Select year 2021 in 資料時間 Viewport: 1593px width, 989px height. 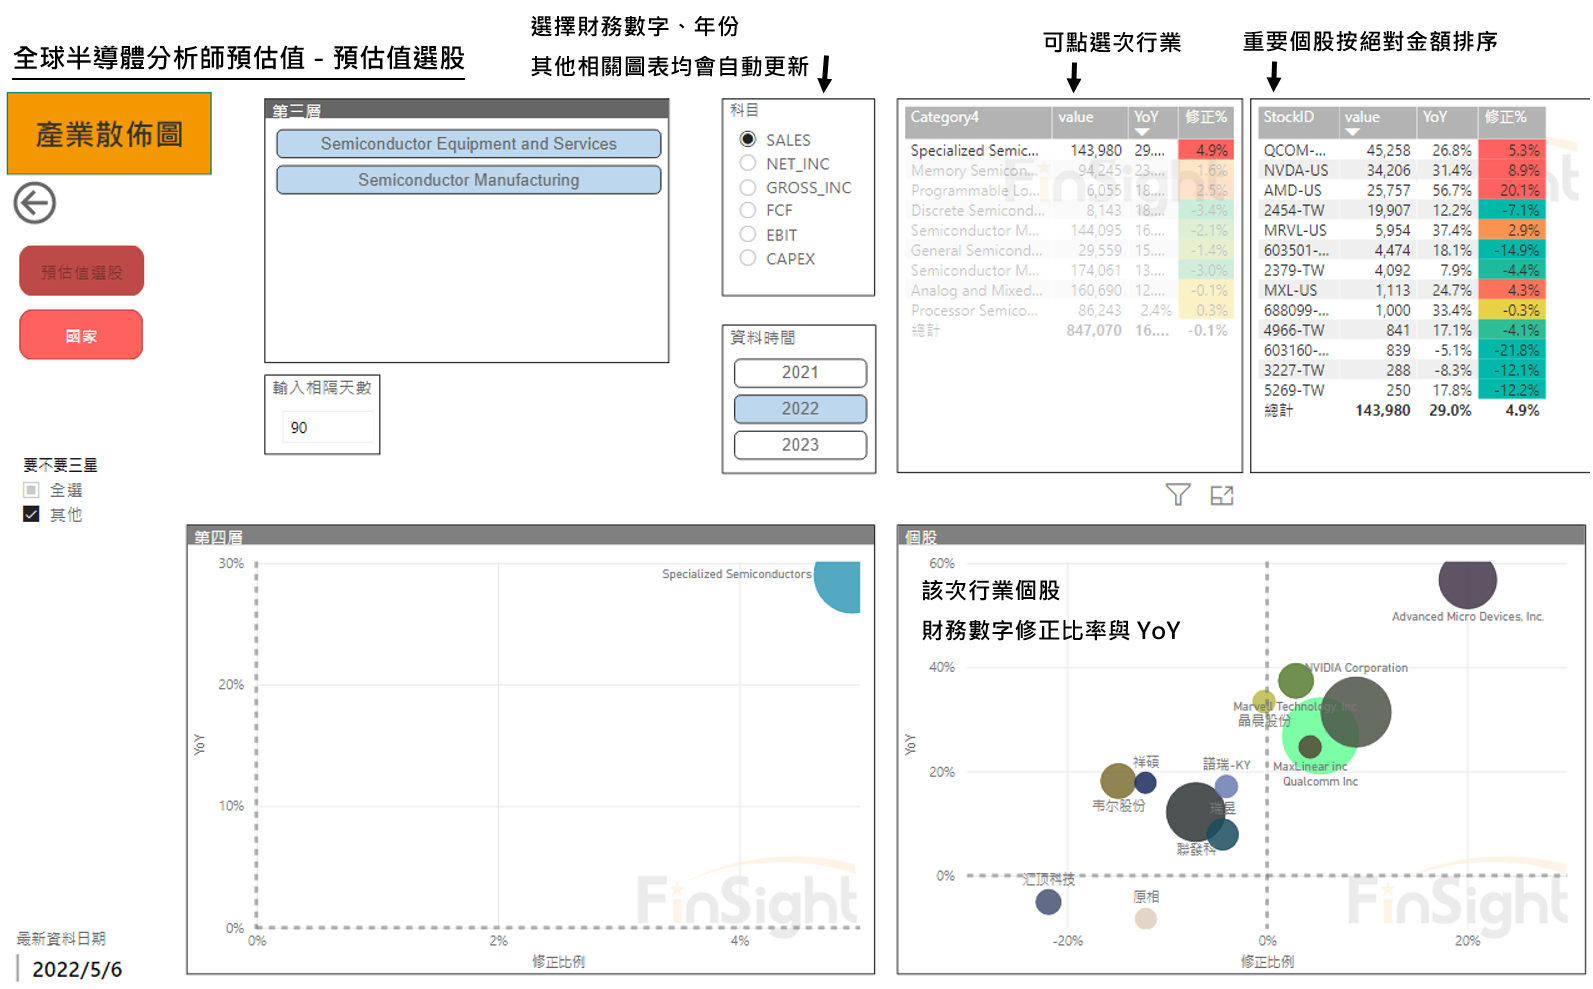799,372
